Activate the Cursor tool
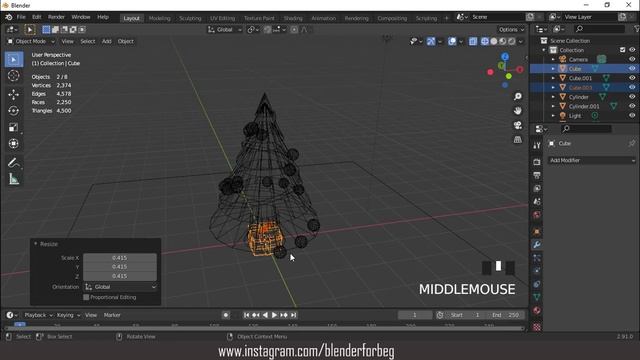640x360 pixels. [13, 76]
